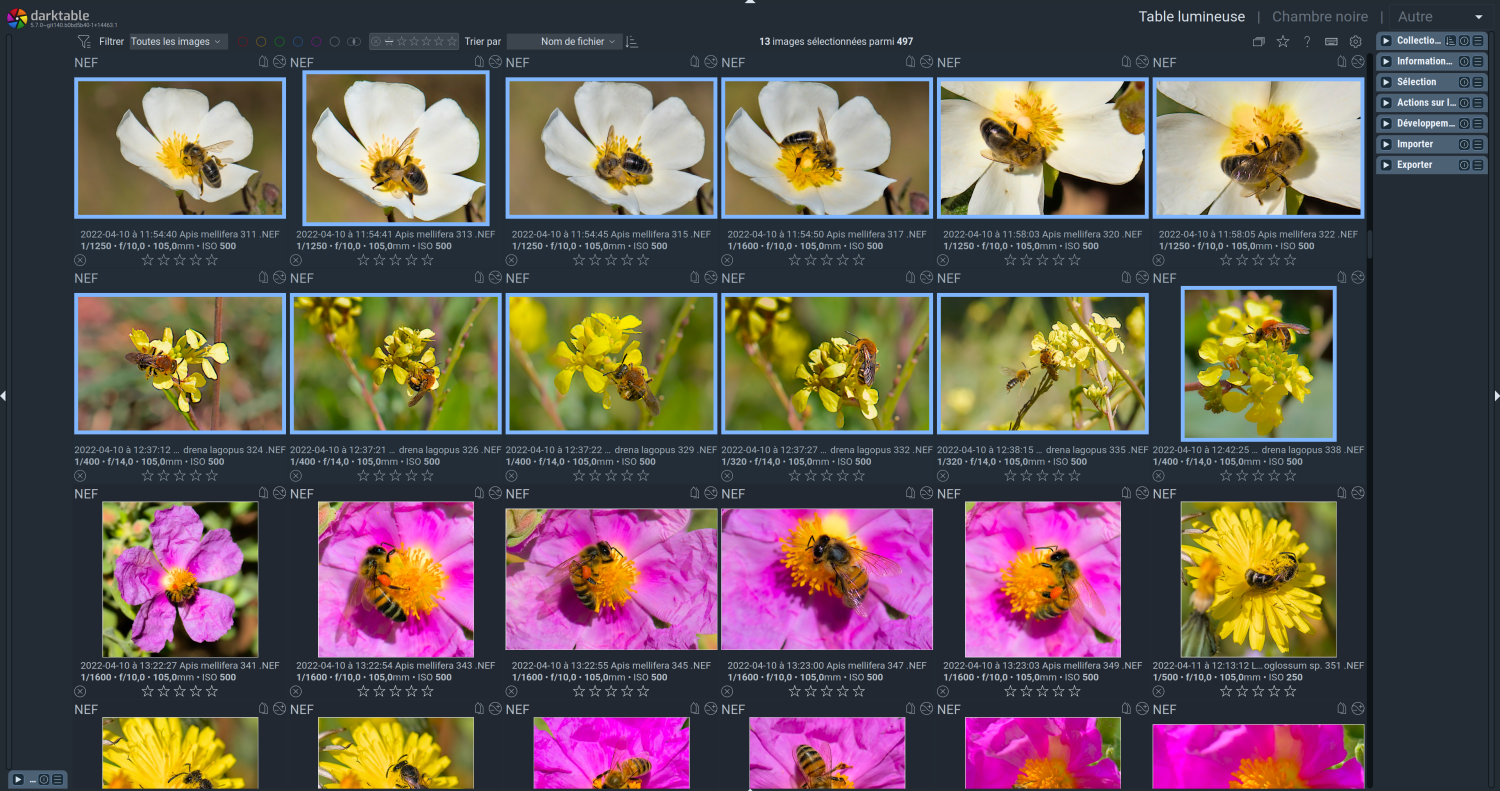Open the Nom de fichier sort dropdown
The image size is (1500, 791).
564,42
